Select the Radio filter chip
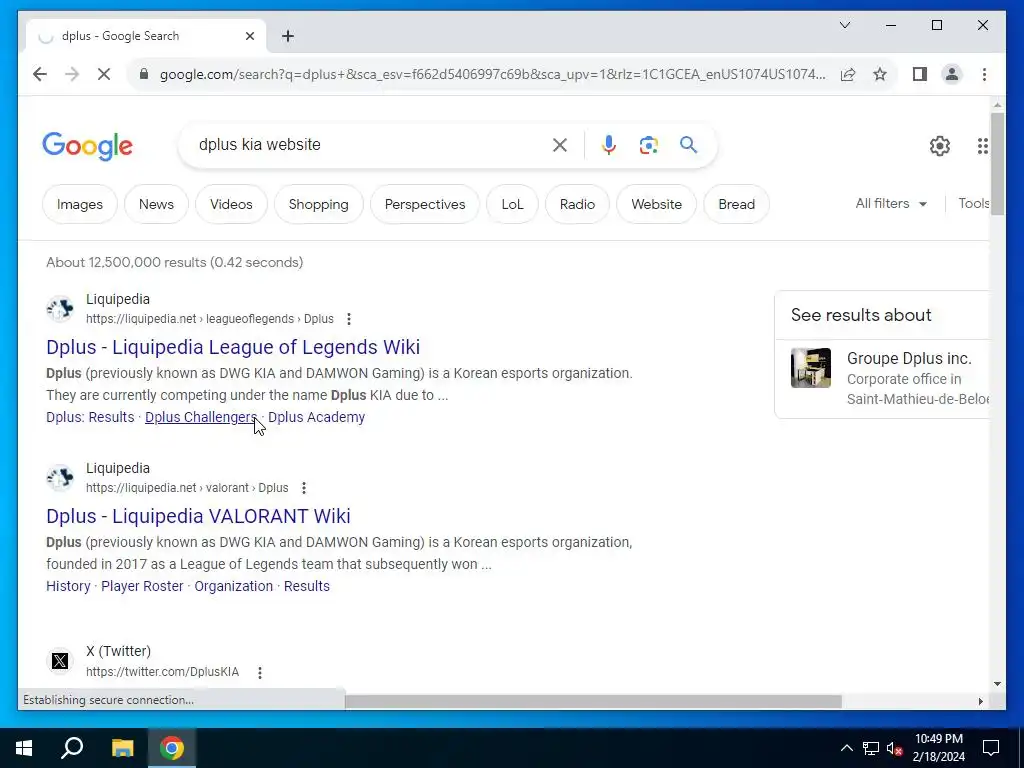The height and width of the screenshot is (768, 1024). 577,204
